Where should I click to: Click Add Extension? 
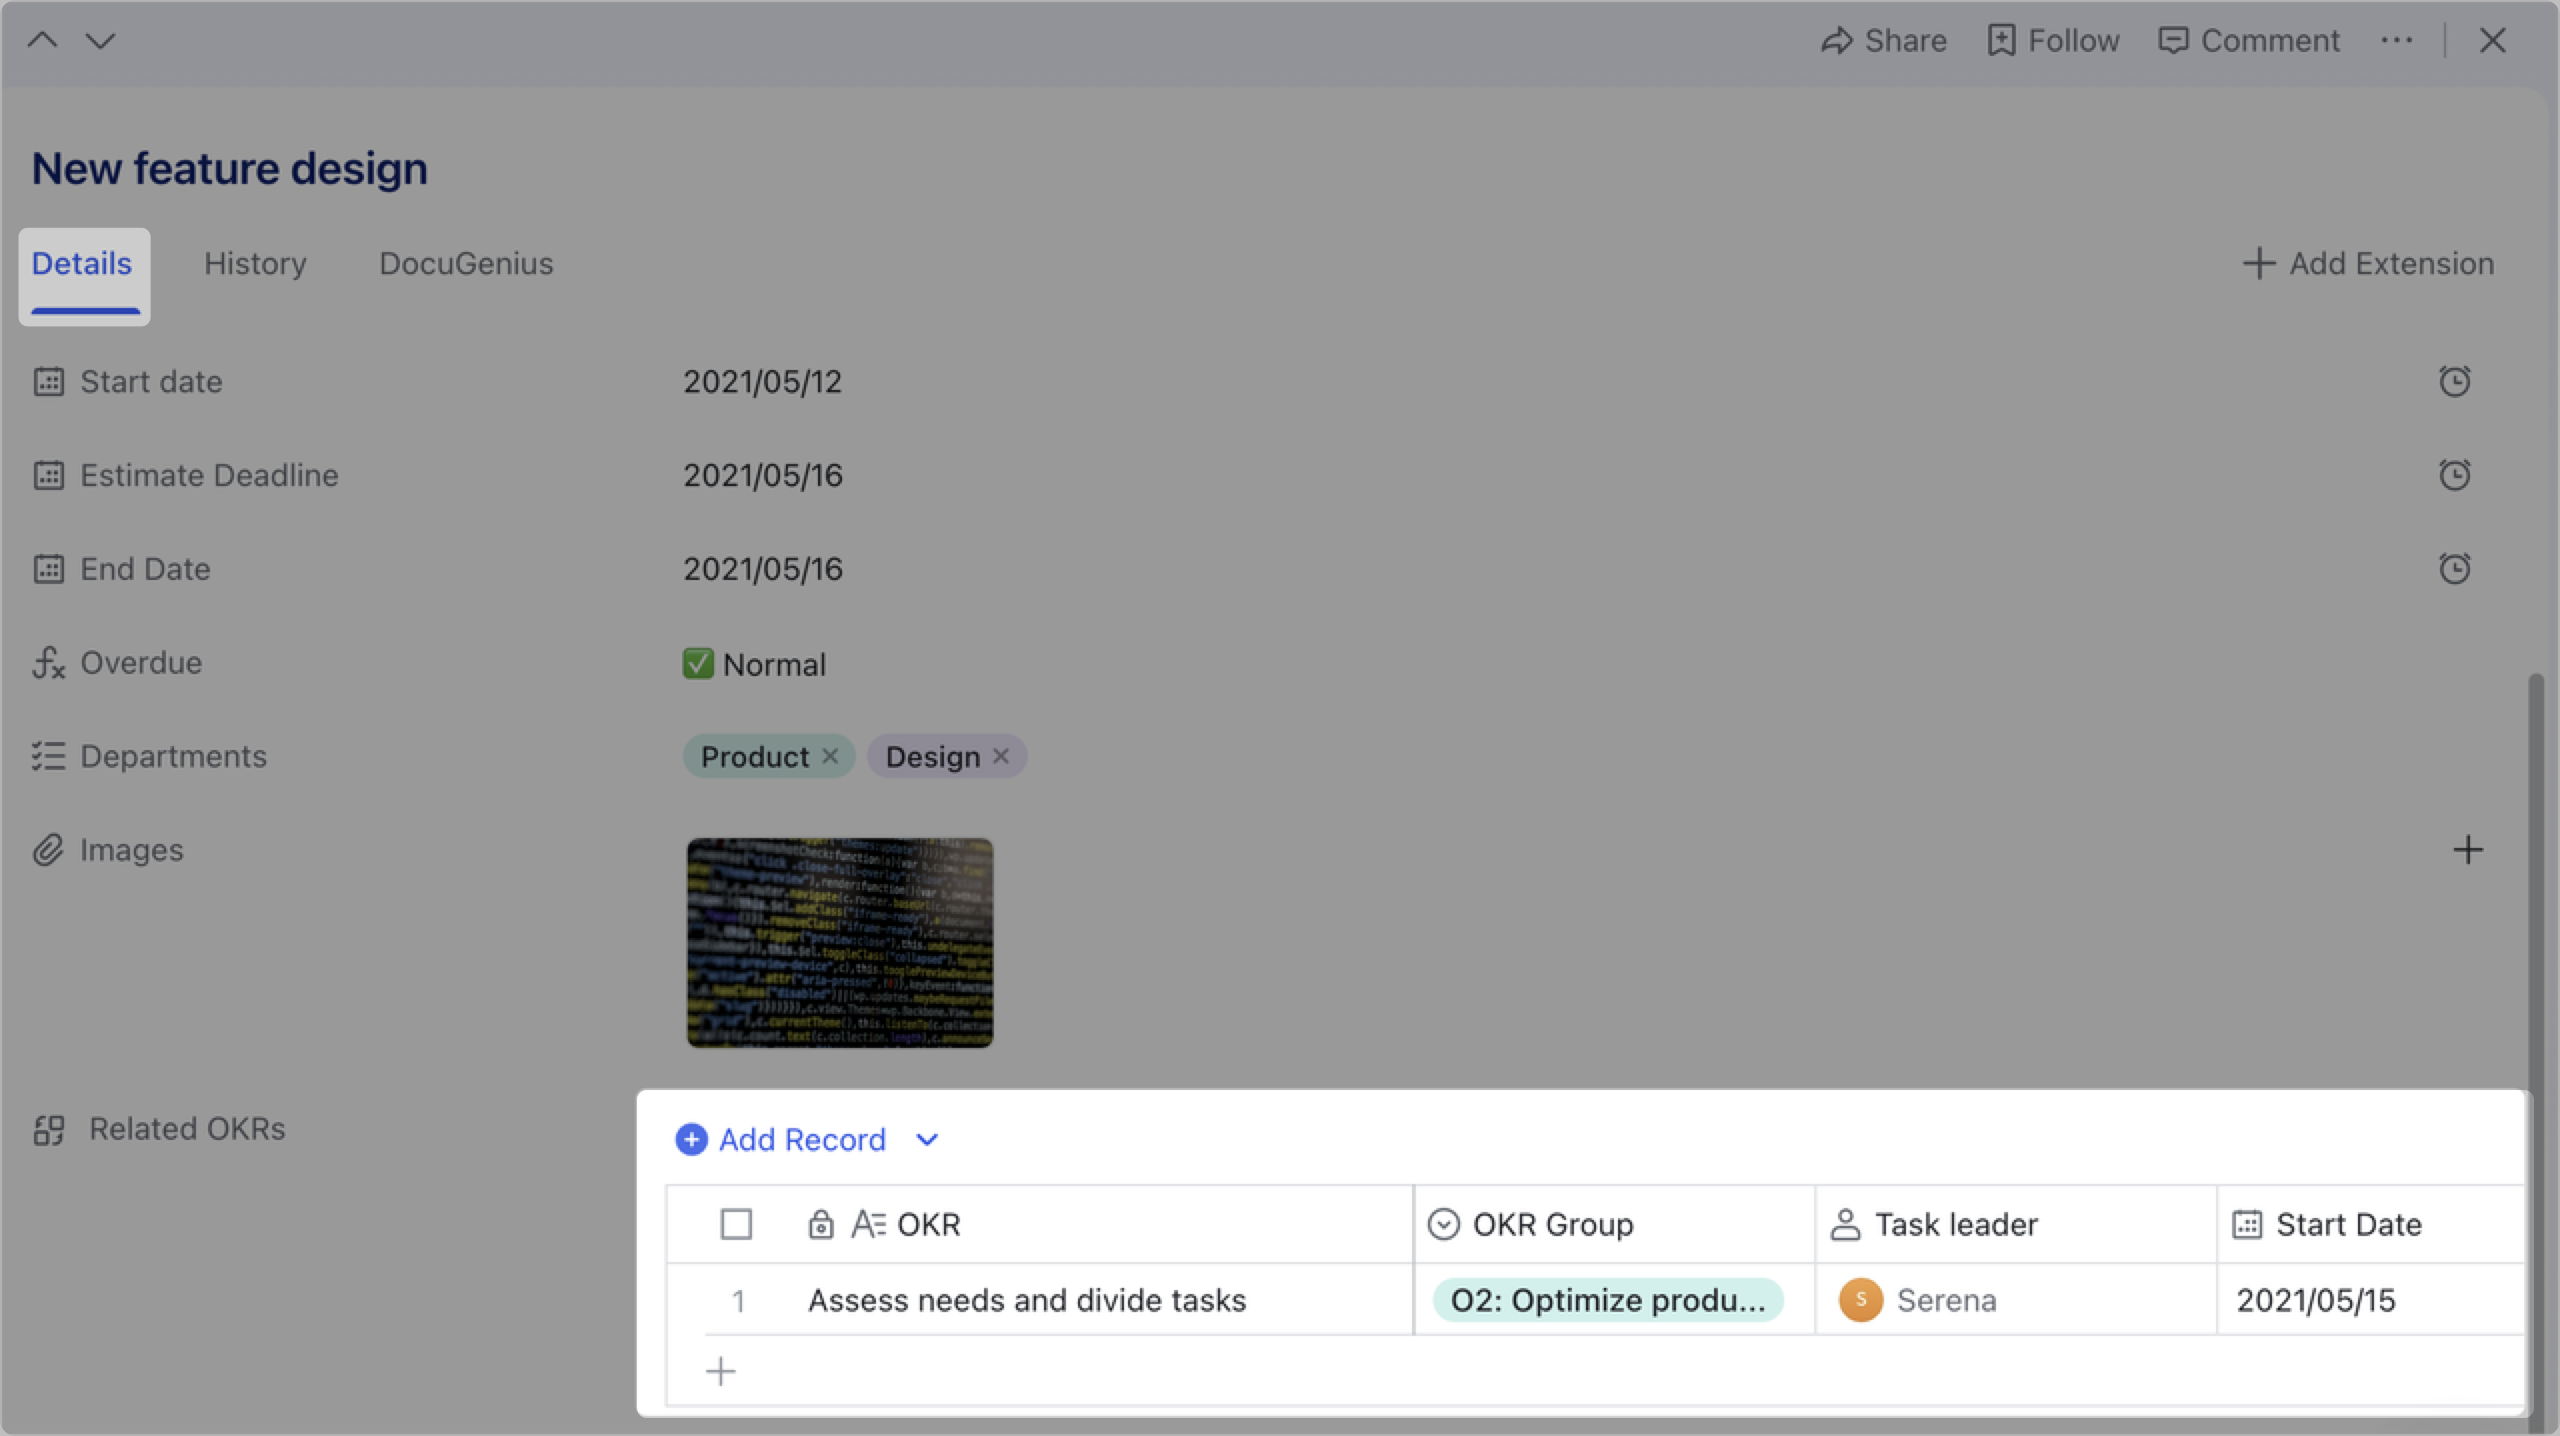(x=2368, y=263)
